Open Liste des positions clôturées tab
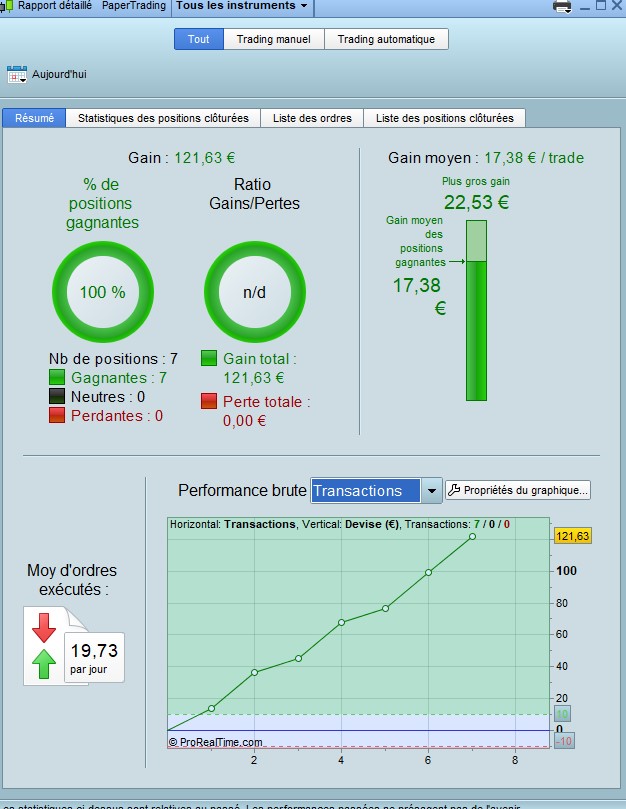Viewport: 626px width, 809px height. (x=445, y=118)
